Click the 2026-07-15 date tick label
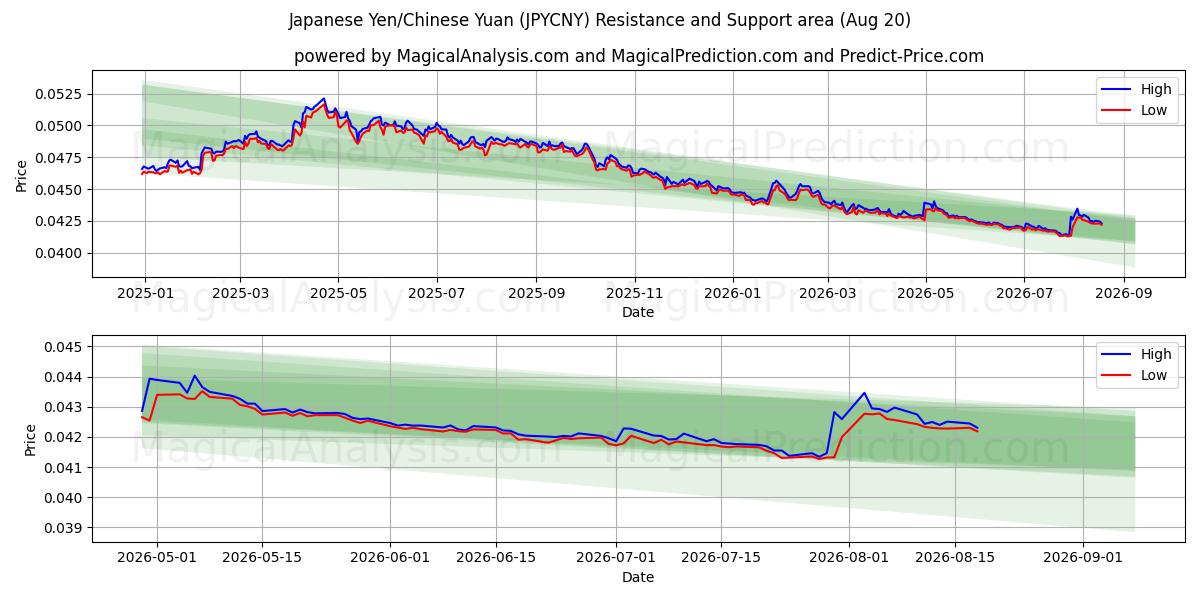The height and width of the screenshot is (600, 1200). [x=721, y=557]
